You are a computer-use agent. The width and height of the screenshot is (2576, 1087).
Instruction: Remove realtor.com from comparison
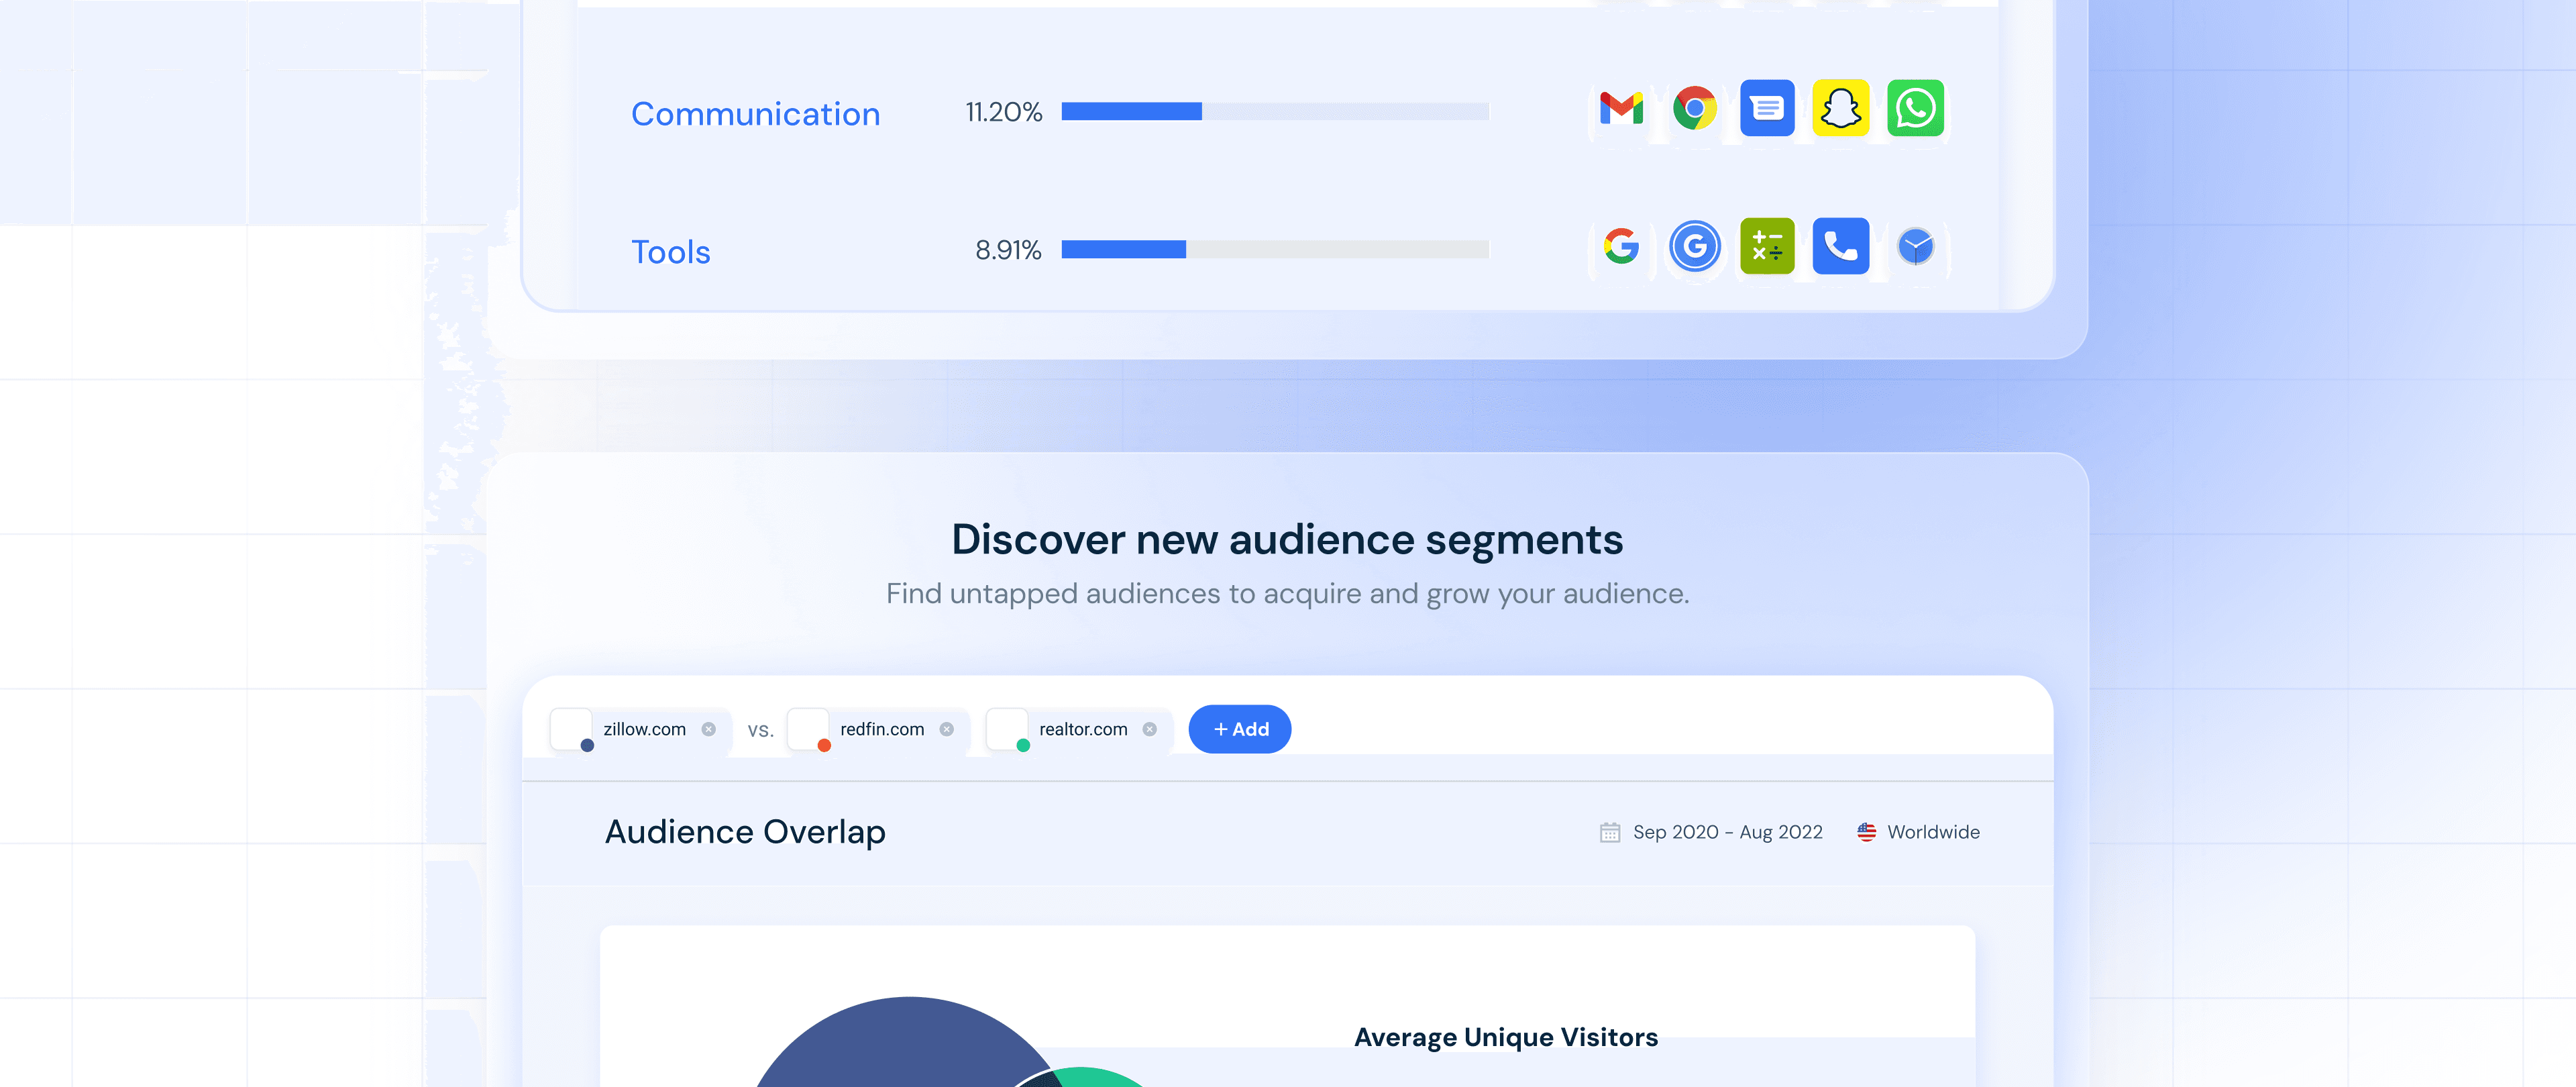(x=1149, y=729)
